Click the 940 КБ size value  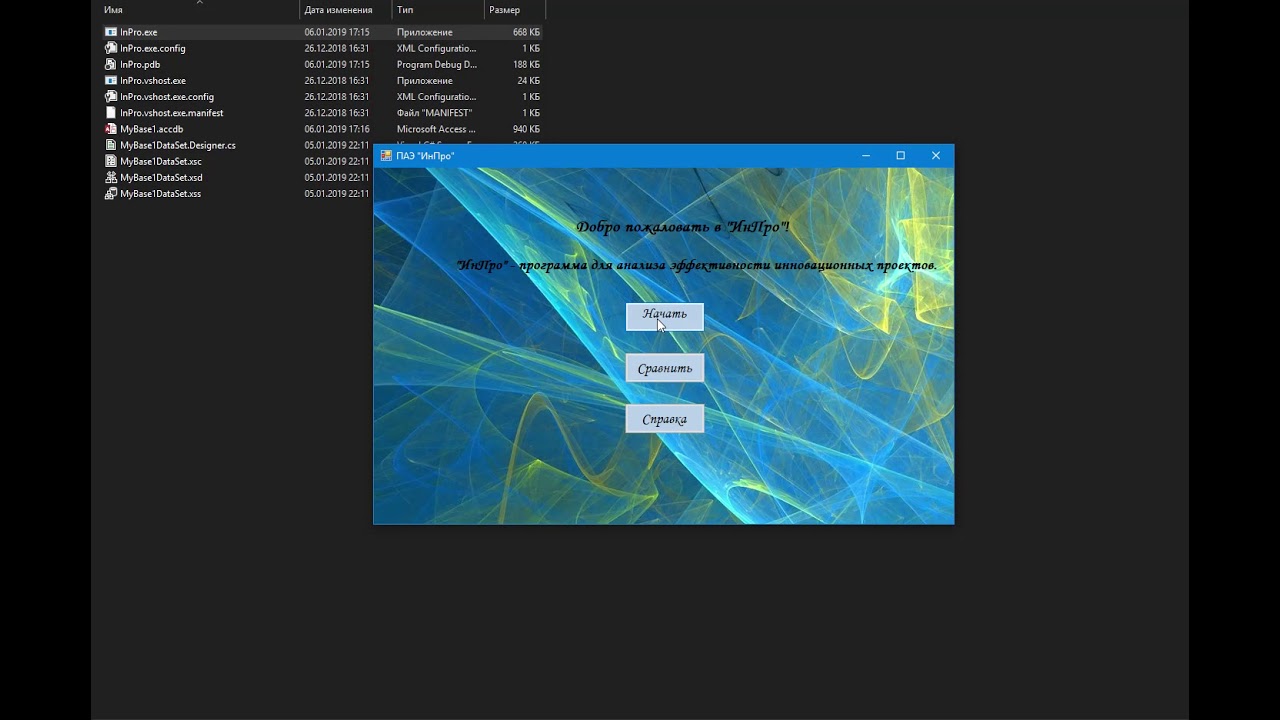tap(526, 129)
